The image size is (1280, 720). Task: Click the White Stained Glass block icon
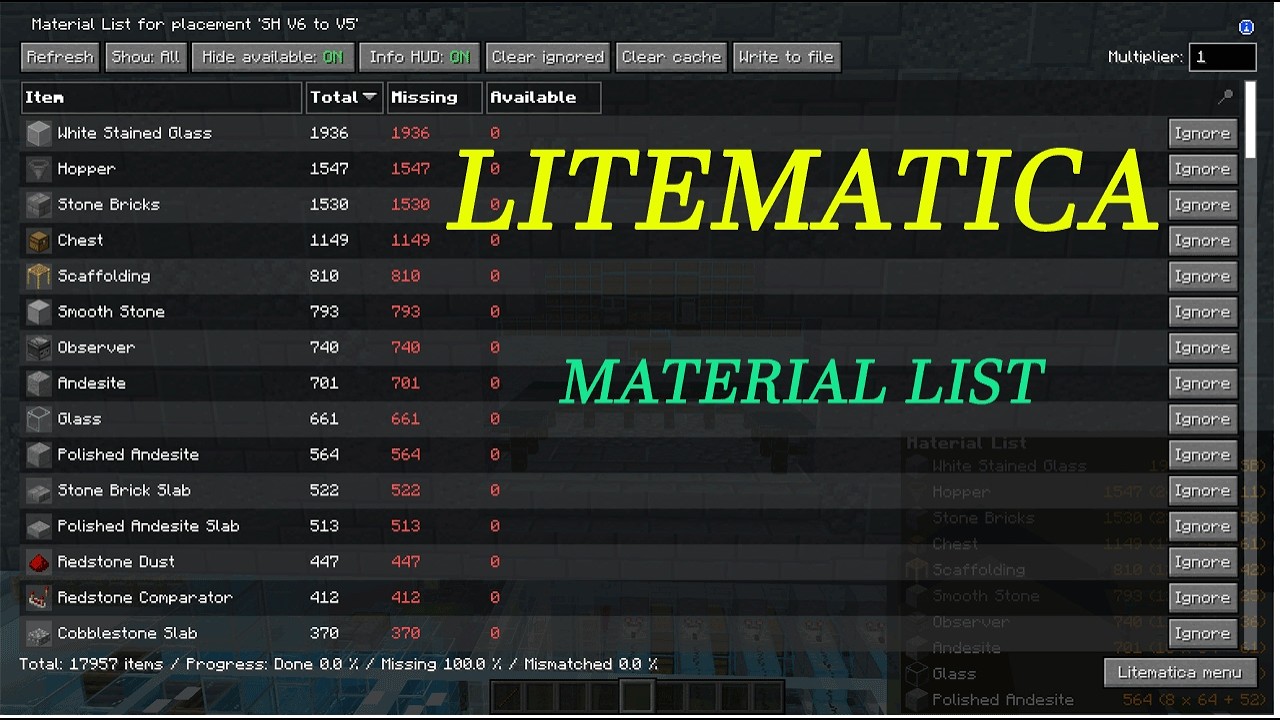point(38,133)
